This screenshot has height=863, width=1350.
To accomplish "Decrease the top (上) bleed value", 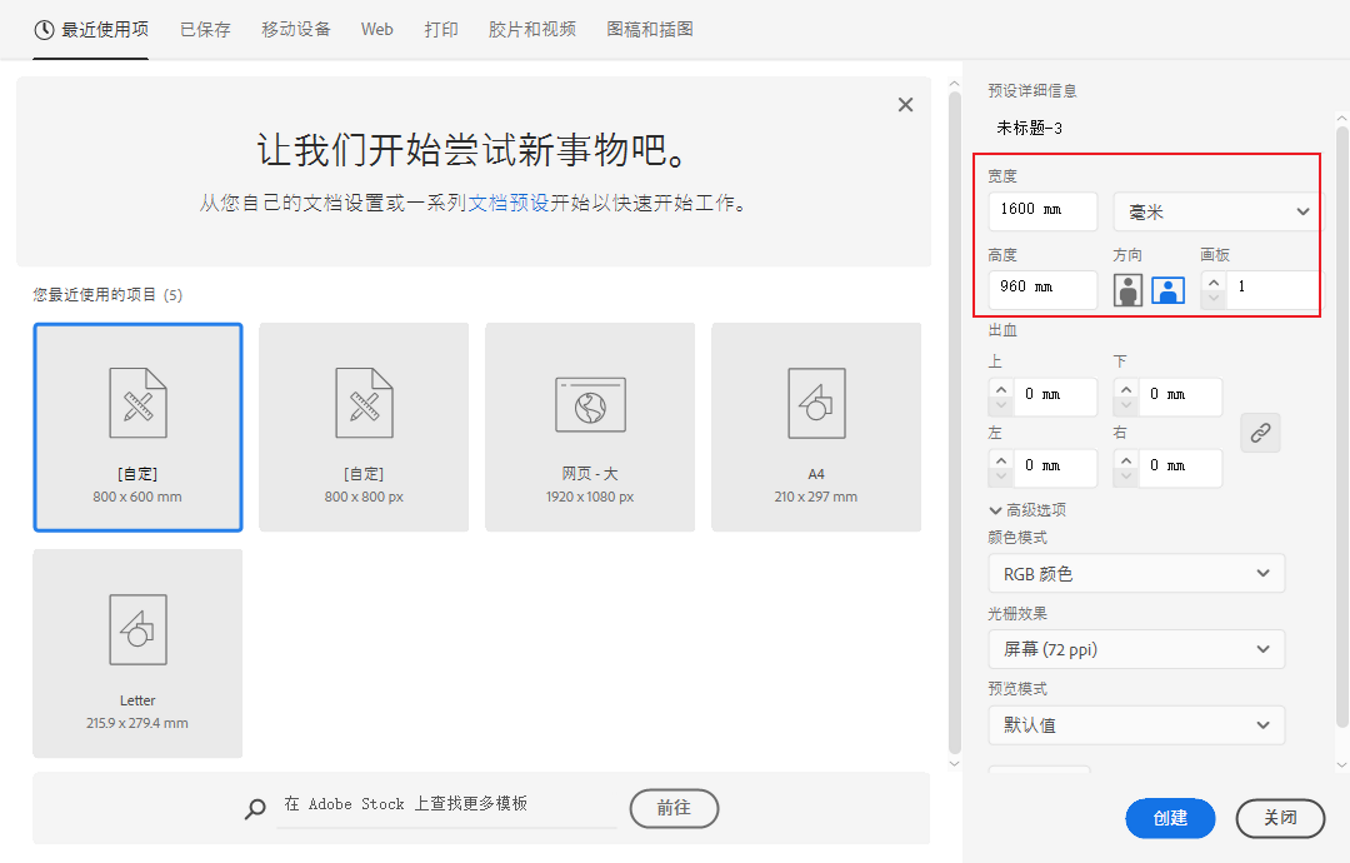I will click(1001, 406).
